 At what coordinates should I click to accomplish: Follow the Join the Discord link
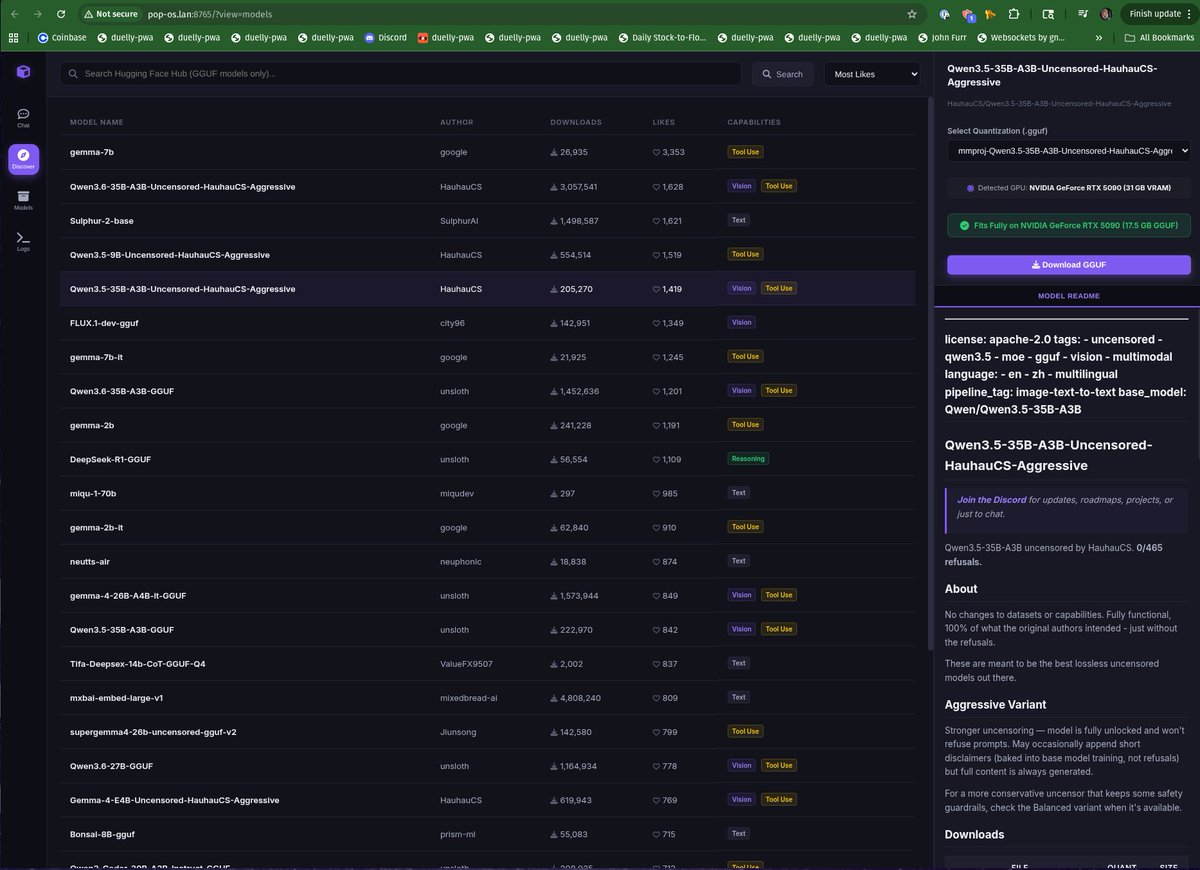[x=991, y=499]
